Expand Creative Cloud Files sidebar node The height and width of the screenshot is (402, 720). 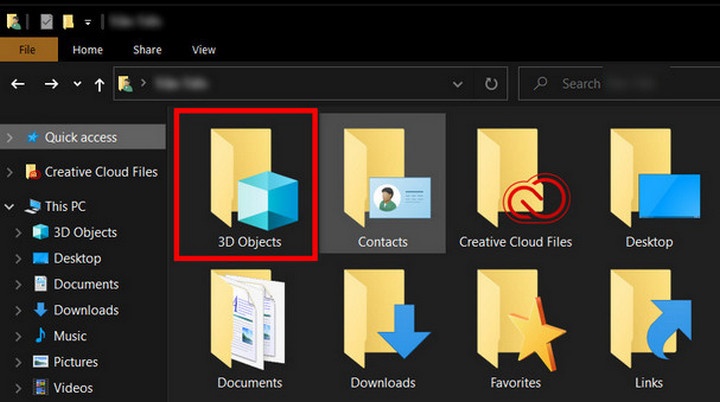click(10, 172)
